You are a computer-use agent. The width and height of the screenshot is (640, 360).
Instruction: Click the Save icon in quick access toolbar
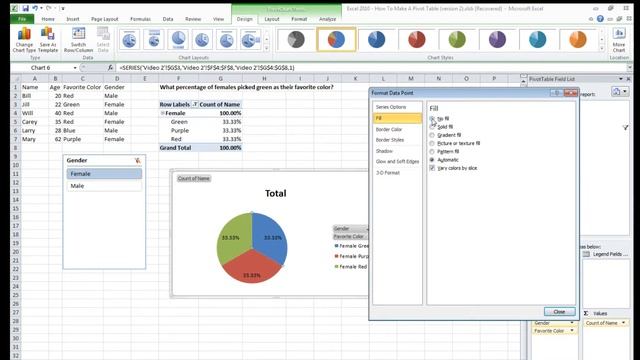[25, 8]
